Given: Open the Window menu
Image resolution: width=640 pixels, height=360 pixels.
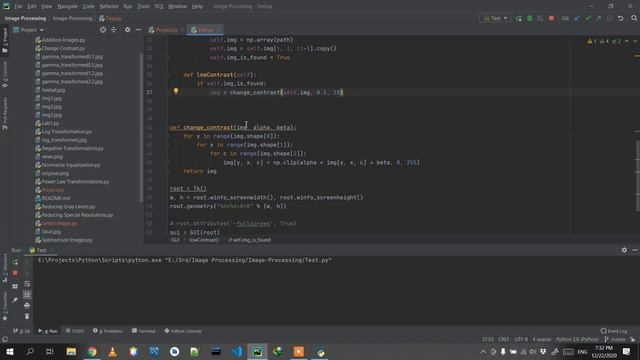Looking at the screenshot, I should (x=178, y=7).
